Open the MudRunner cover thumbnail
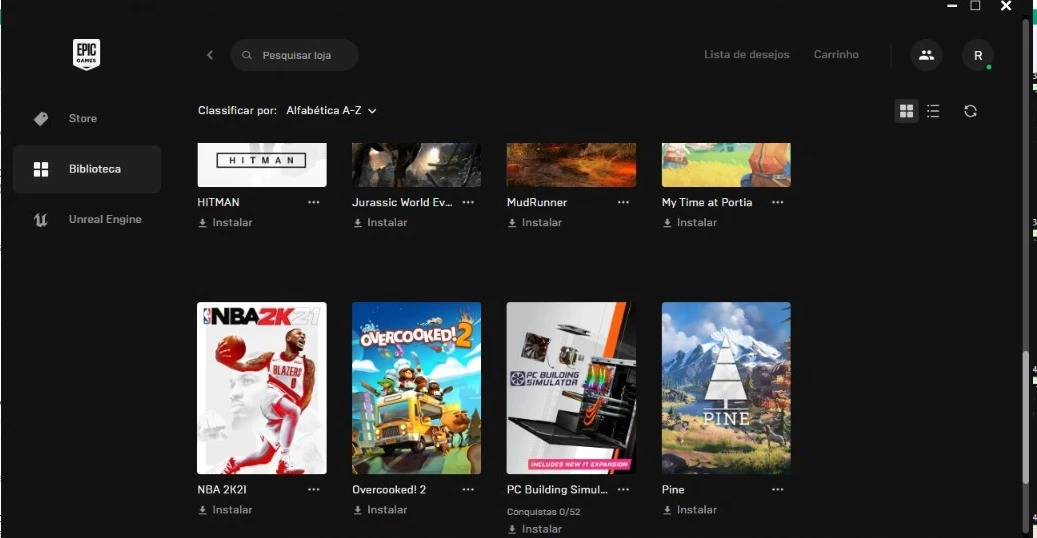Image resolution: width=1037 pixels, height=538 pixels. coord(571,165)
